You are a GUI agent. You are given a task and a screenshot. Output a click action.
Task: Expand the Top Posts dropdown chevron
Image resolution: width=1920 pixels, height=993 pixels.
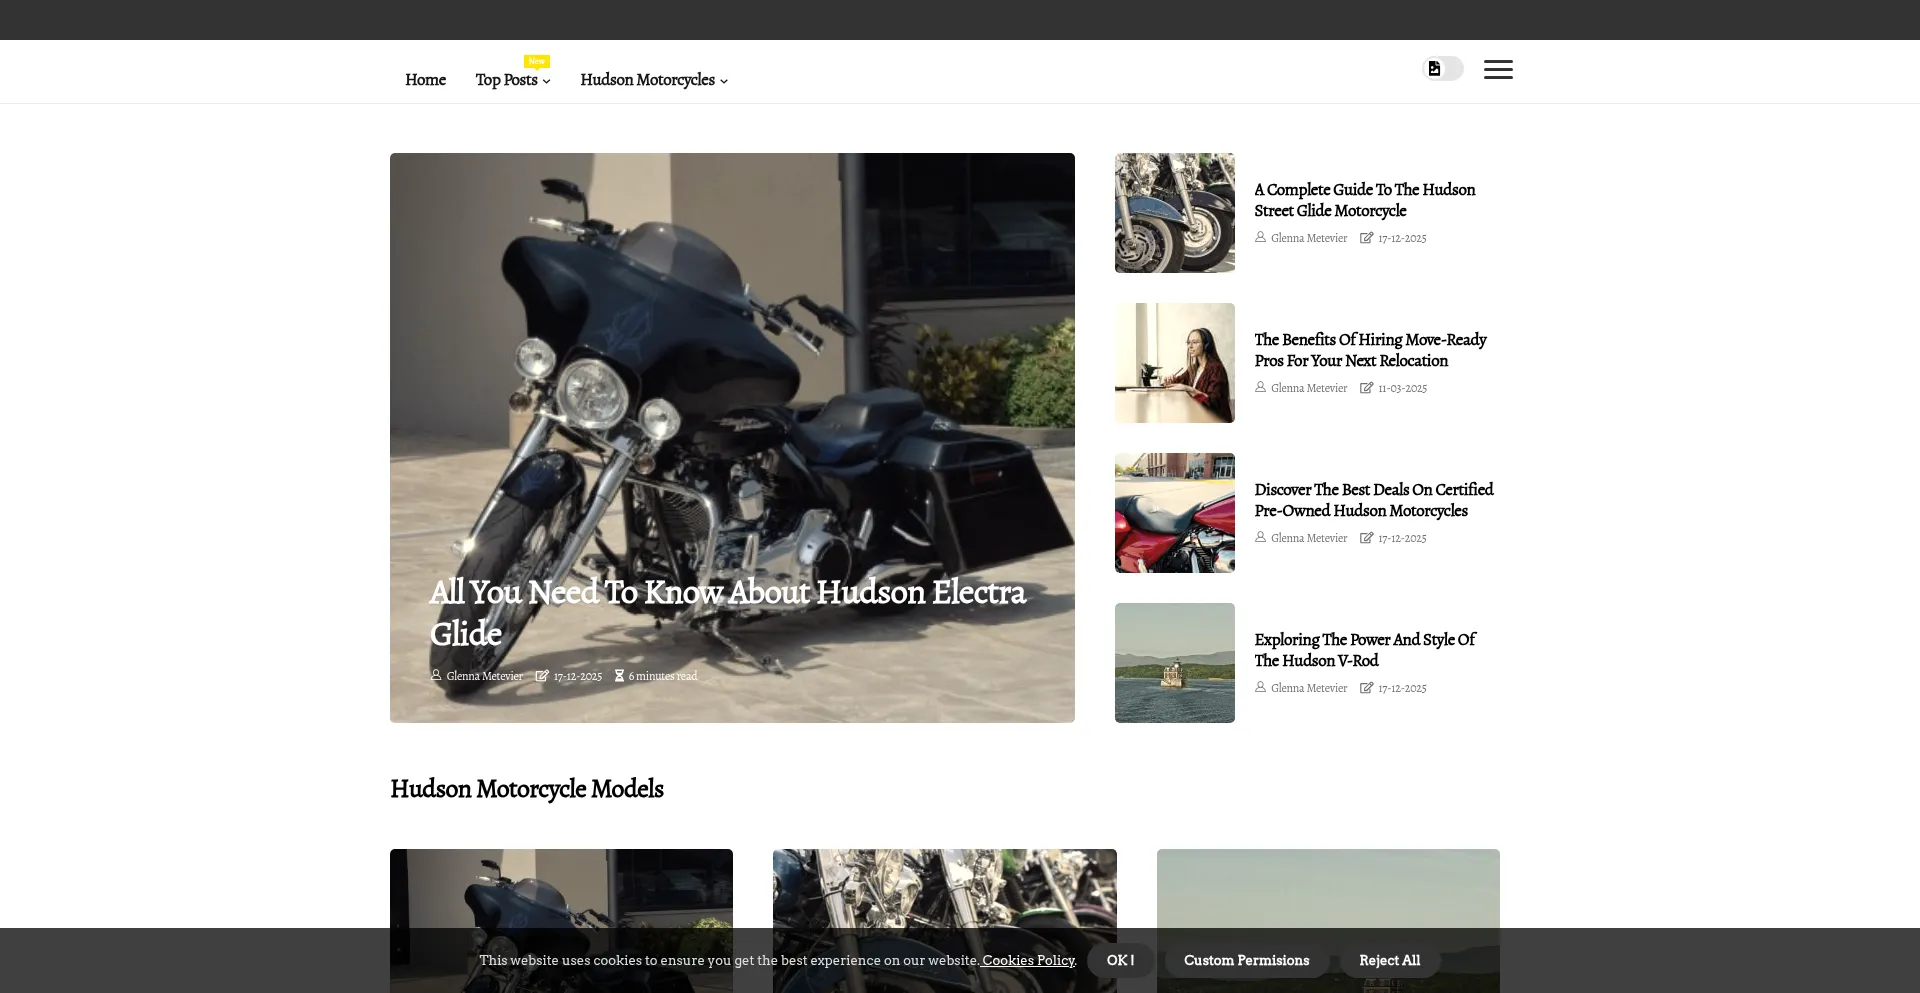click(x=546, y=81)
